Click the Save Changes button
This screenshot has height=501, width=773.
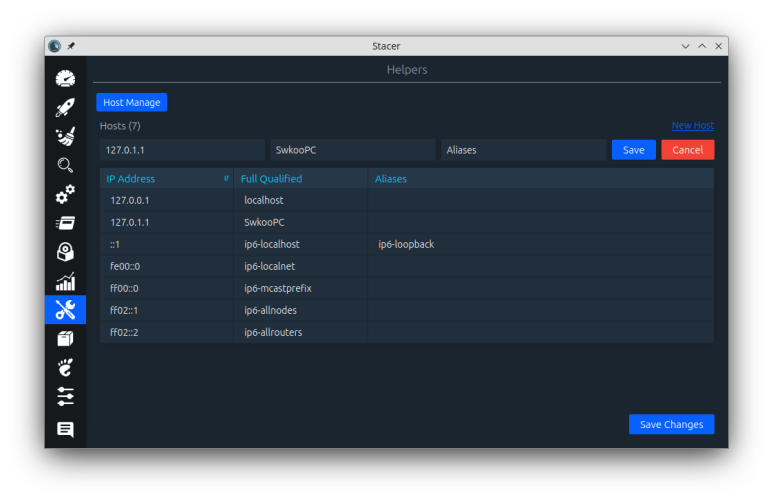click(671, 425)
